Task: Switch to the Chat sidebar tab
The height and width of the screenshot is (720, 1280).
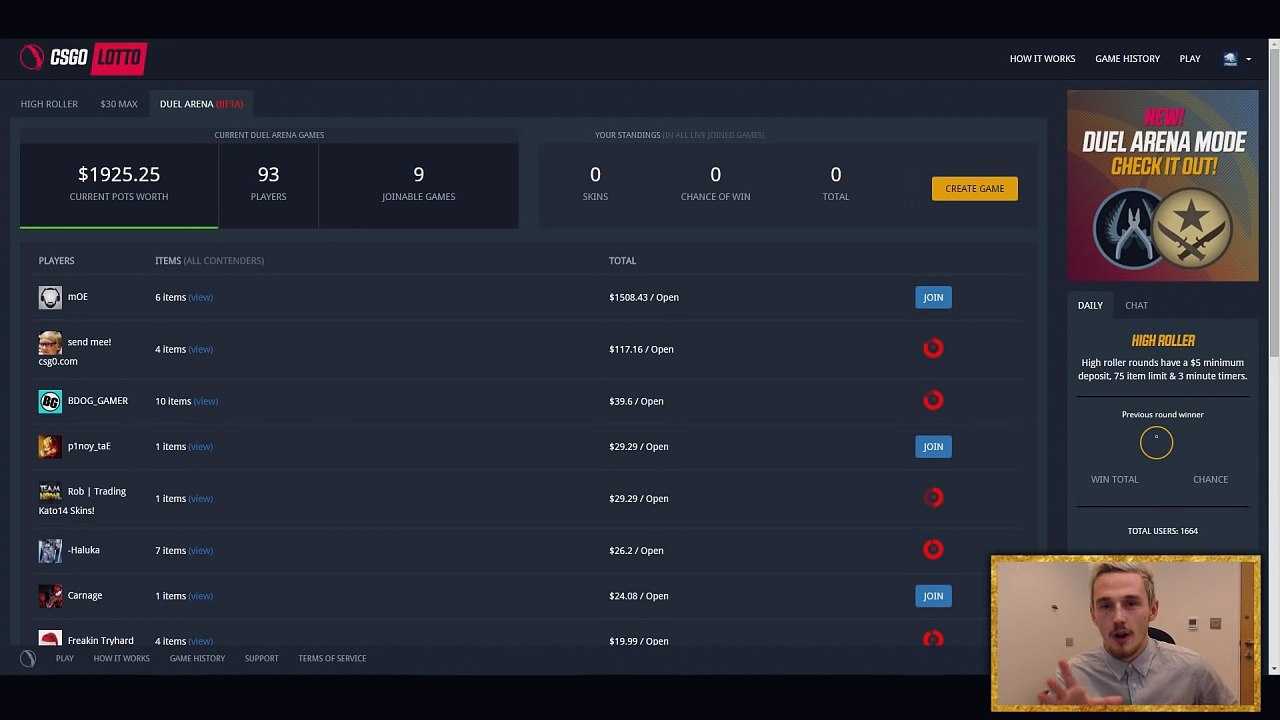Action: tap(1136, 305)
